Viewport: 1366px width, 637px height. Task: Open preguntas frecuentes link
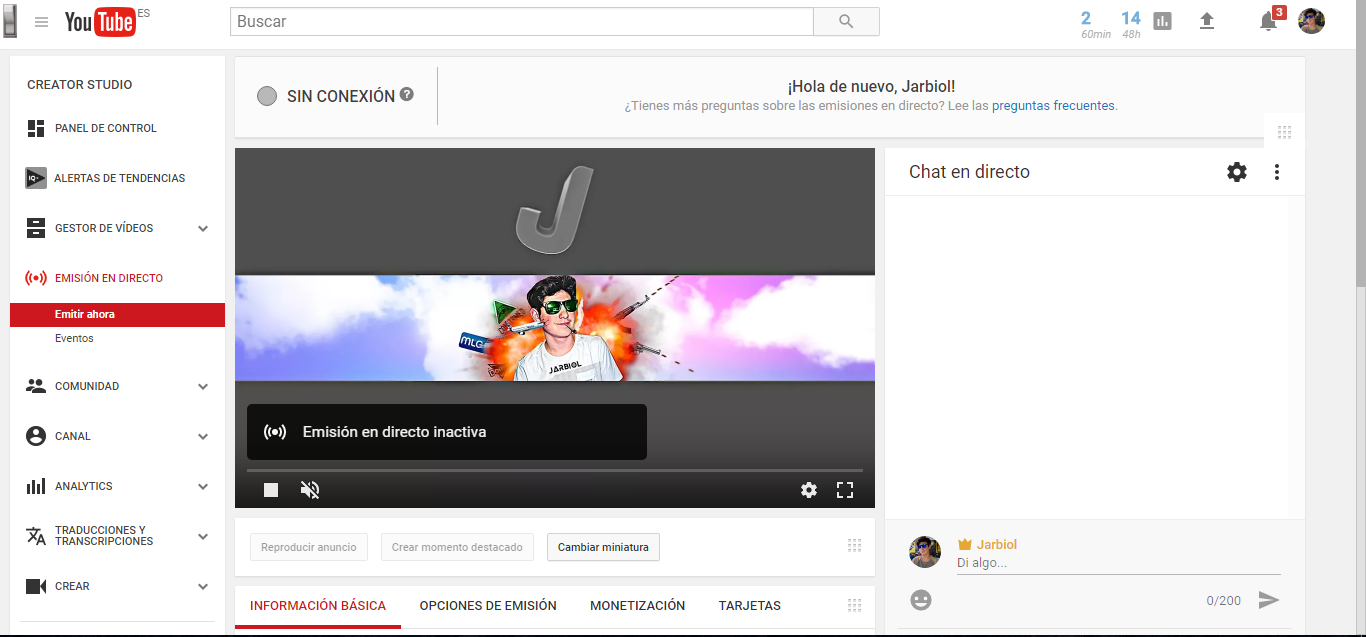tap(1053, 105)
